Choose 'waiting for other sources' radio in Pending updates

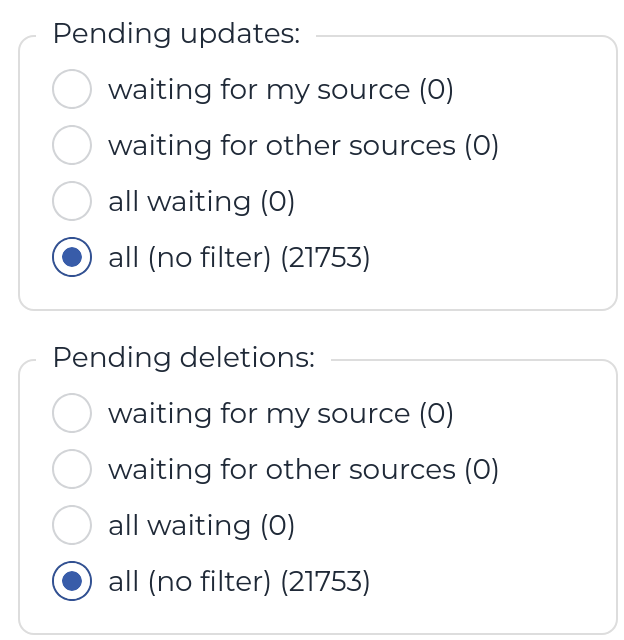[72, 145]
